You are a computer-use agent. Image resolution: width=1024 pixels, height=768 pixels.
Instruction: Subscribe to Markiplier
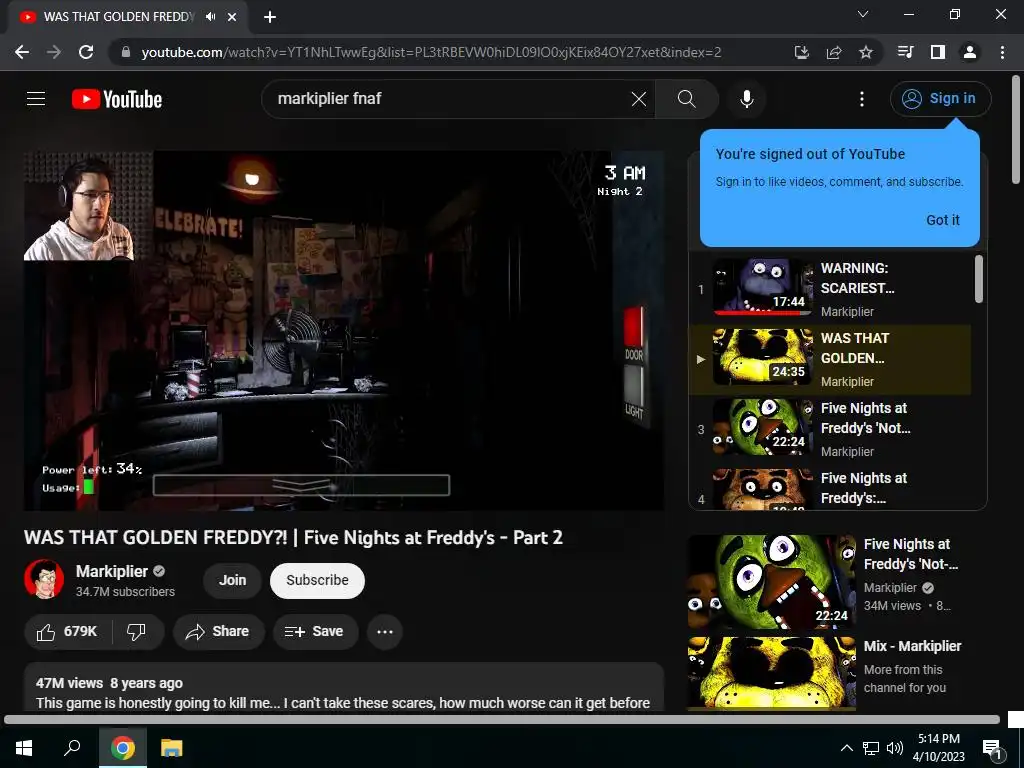tap(317, 580)
